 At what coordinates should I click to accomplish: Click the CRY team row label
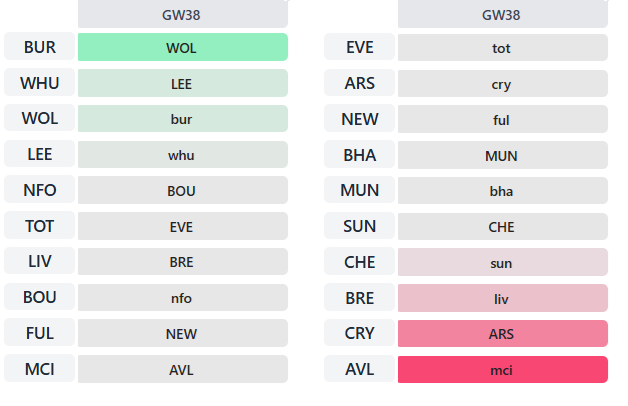coord(359,333)
